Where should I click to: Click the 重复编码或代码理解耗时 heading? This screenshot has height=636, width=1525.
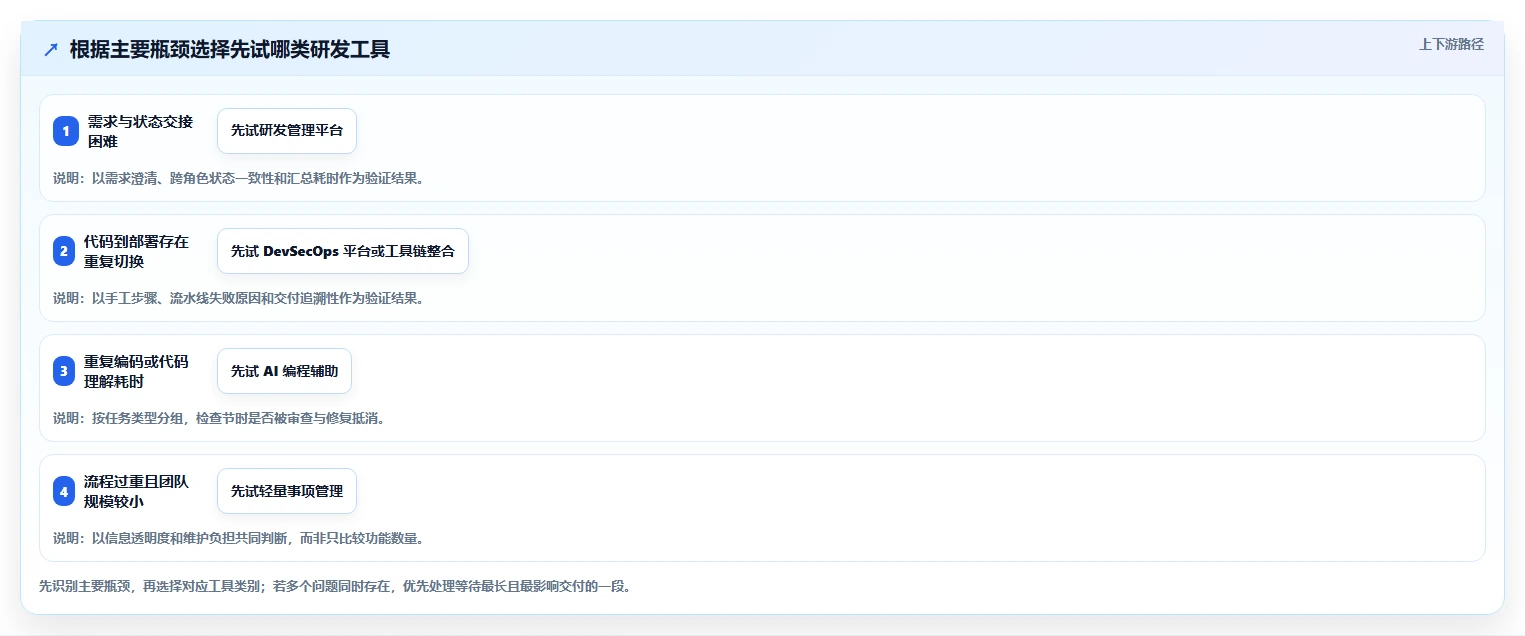pos(136,371)
